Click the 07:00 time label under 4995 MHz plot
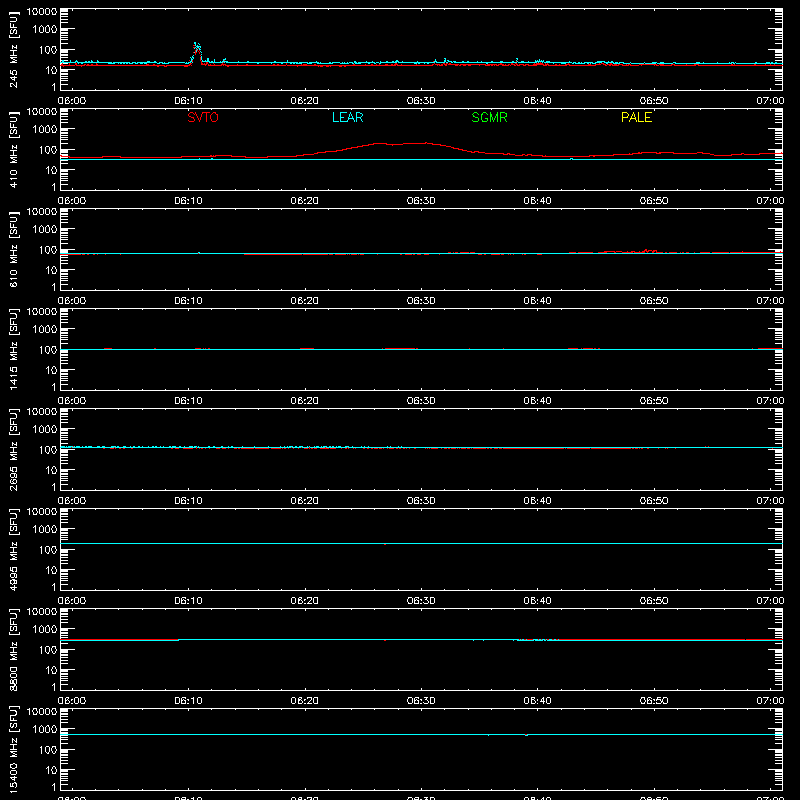The height and width of the screenshot is (800, 800). 770,601
